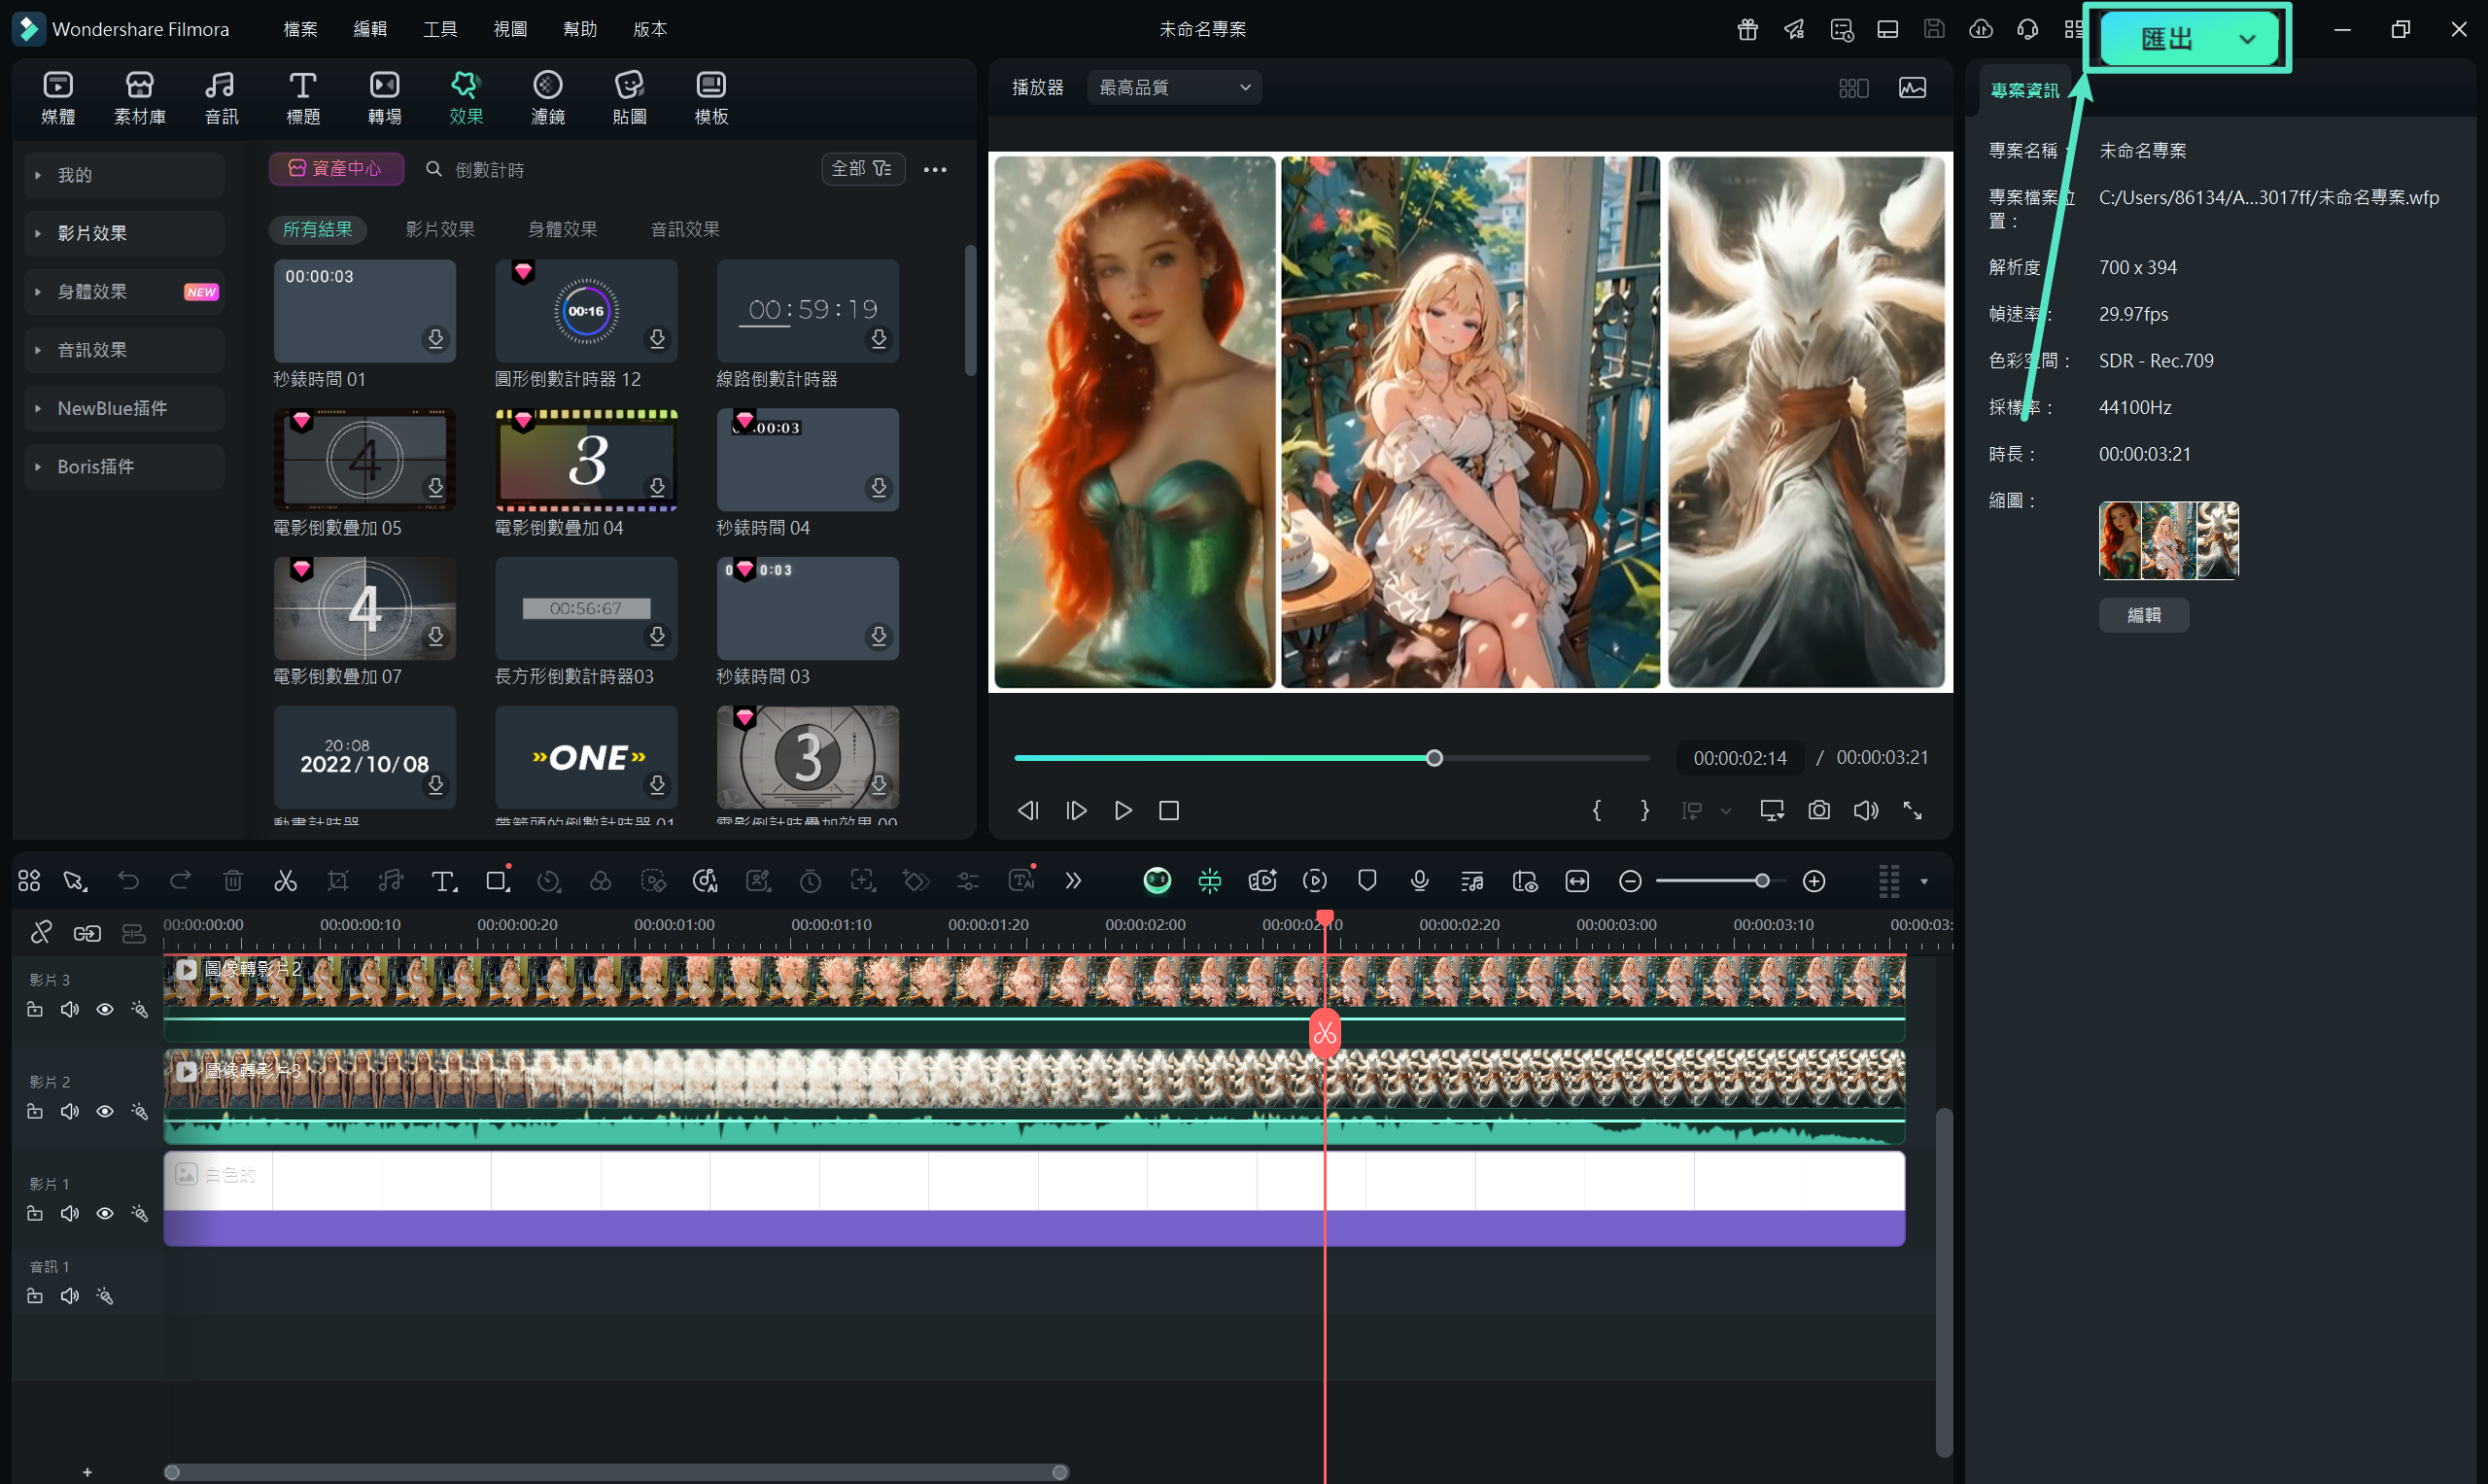The height and width of the screenshot is (1484, 2488).
Task: Click the undo arrow in timeline toolbar
Action: [128, 881]
